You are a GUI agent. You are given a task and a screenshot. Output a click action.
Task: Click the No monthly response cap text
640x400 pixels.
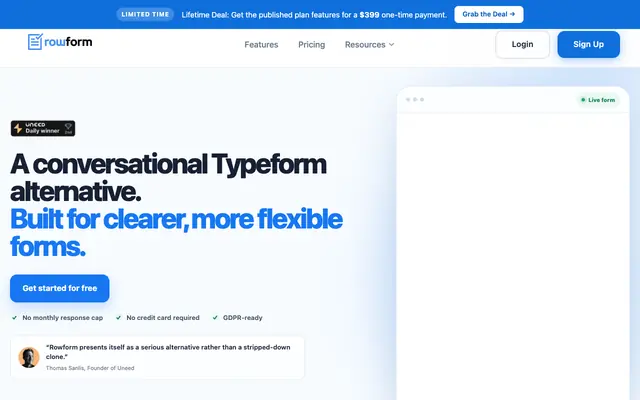pyautogui.click(x=62, y=318)
